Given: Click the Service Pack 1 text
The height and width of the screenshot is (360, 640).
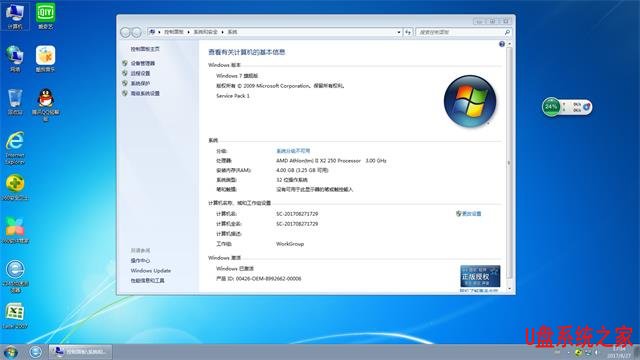Looking at the screenshot, I should [233, 96].
